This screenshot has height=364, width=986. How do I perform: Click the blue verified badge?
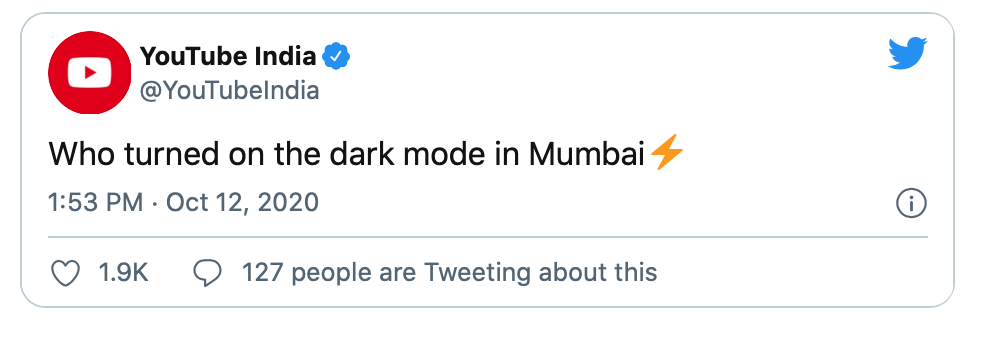[336, 57]
